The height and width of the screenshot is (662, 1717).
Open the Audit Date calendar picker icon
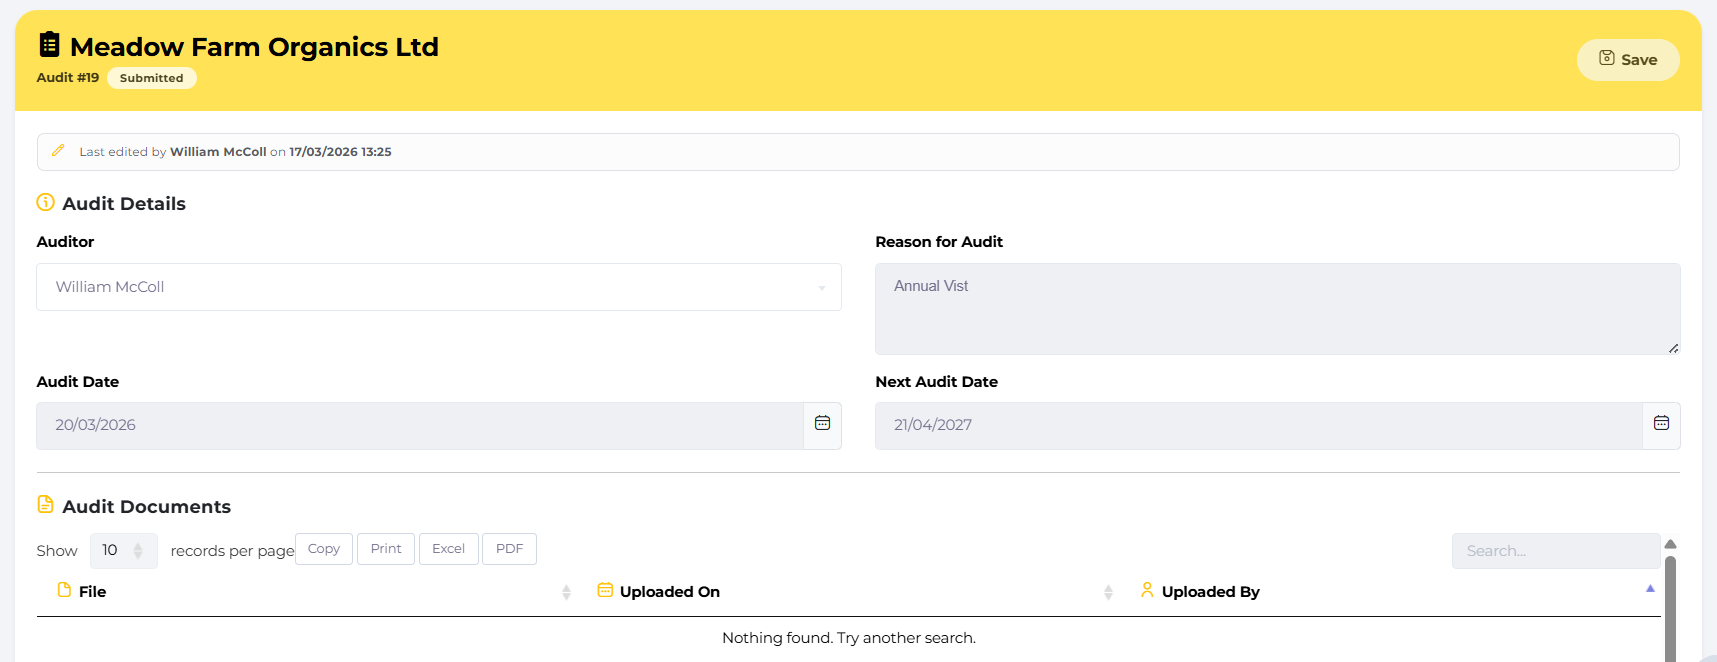coord(822,424)
